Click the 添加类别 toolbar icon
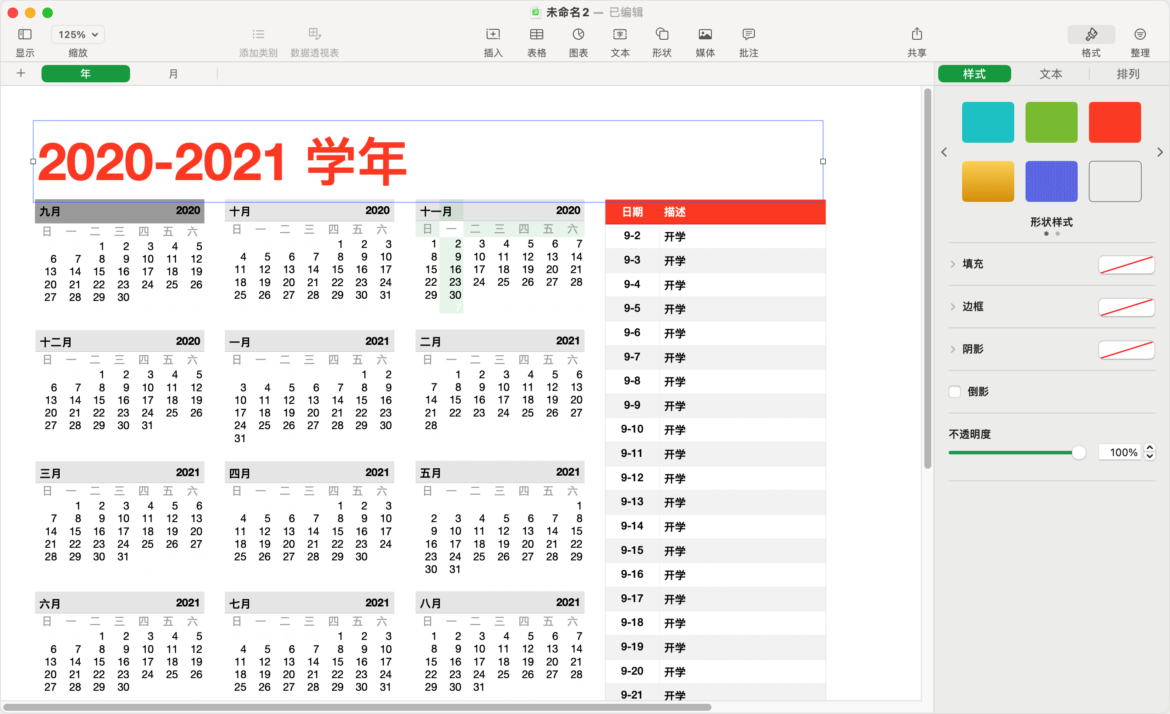This screenshot has width=1170, height=714. [x=258, y=34]
